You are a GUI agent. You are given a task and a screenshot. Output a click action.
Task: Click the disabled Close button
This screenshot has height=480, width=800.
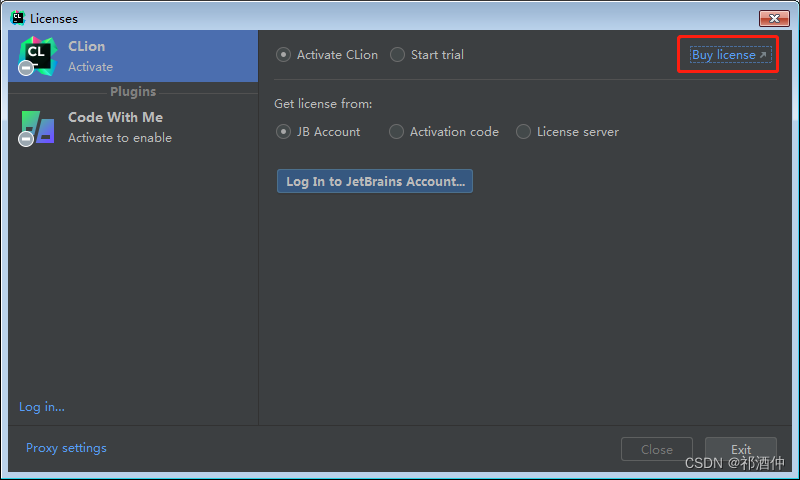(657, 449)
